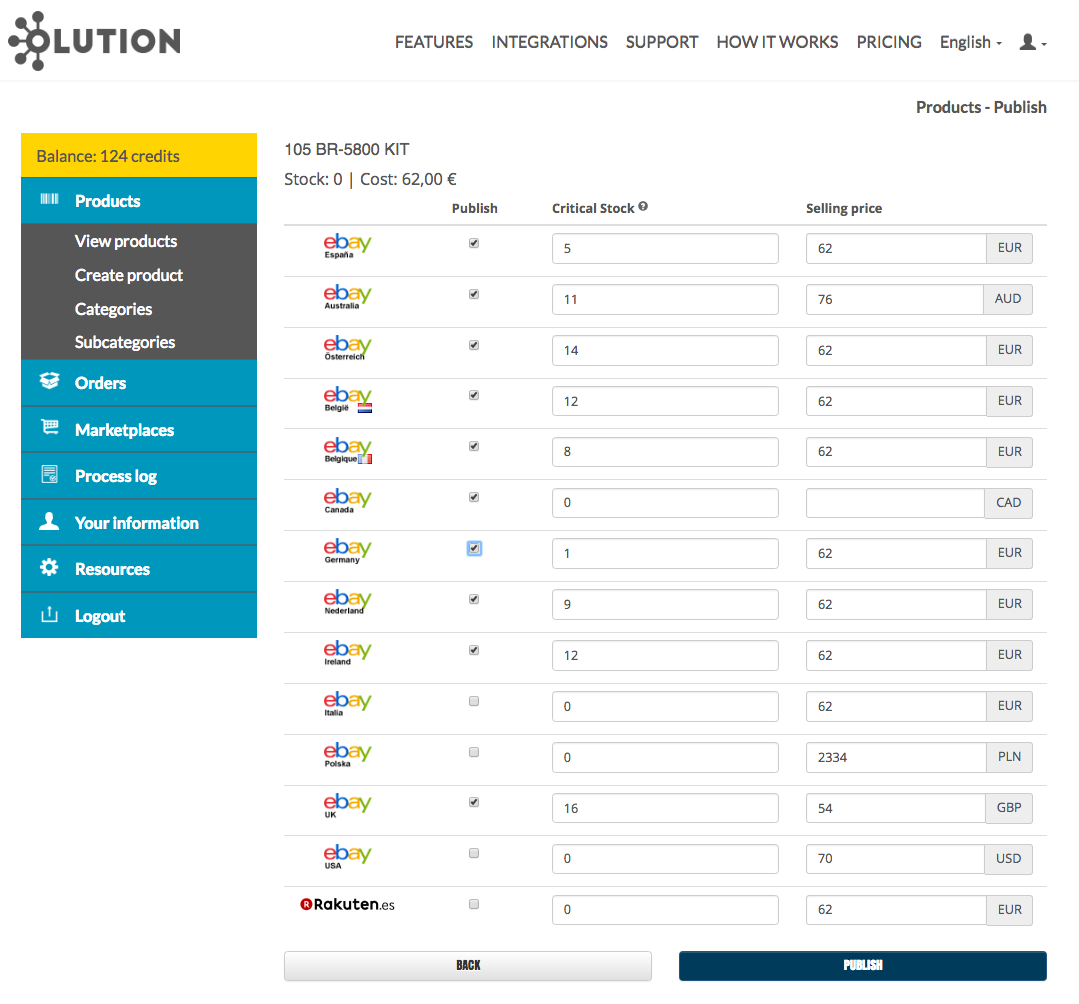The width and height of the screenshot is (1079, 1004).
Task: Click the gear icon beside Resources
Action: click(x=49, y=567)
